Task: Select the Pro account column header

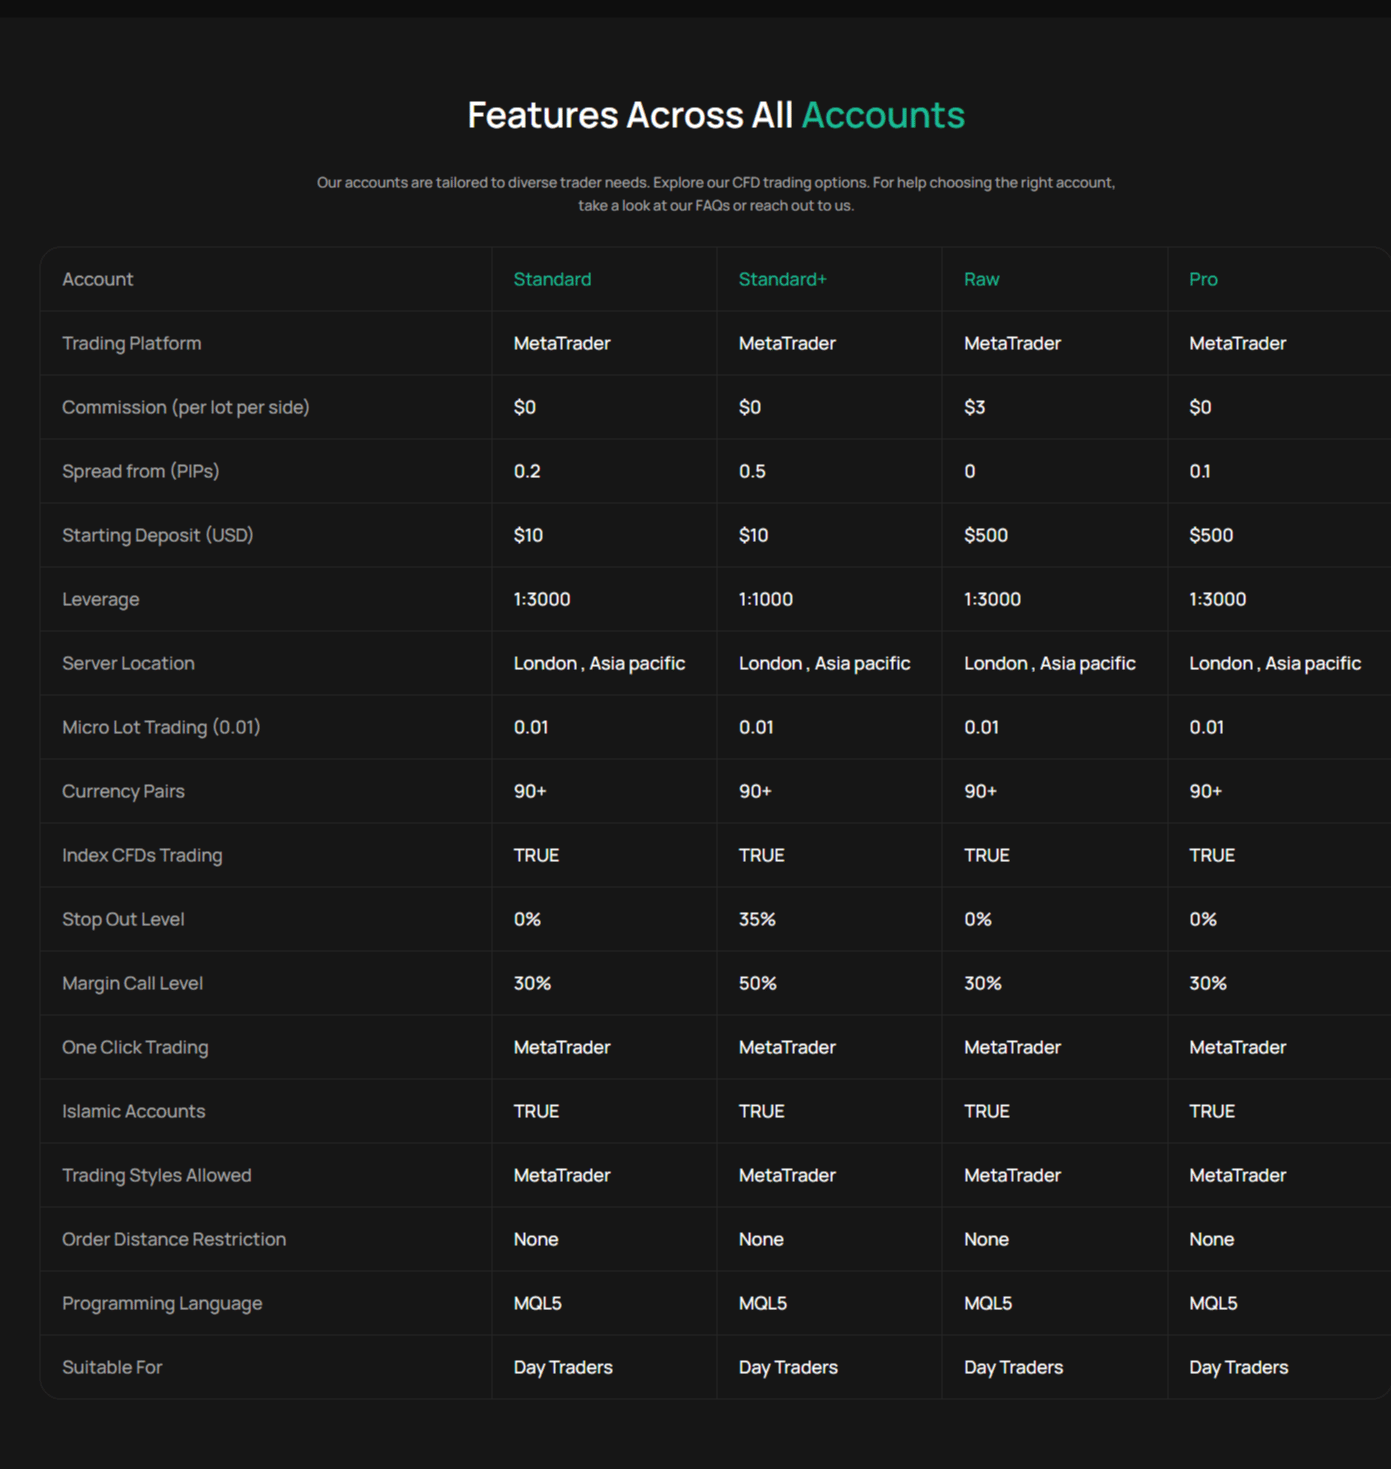Action: coord(1203,279)
